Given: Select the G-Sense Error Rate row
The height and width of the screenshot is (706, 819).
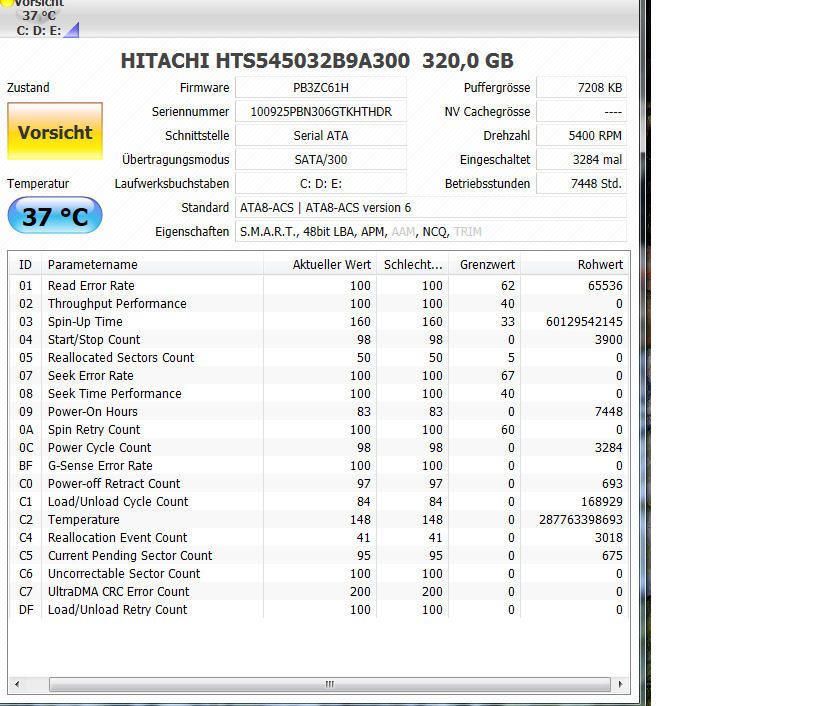Looking at the screenshot, I should click(319, 466).
